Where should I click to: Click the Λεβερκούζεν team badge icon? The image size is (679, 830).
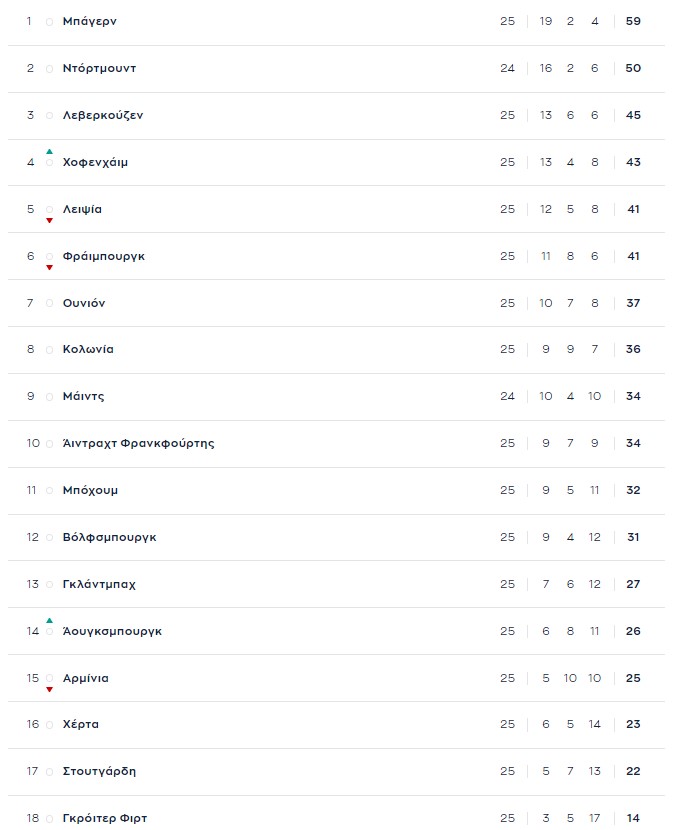[48, 115]
